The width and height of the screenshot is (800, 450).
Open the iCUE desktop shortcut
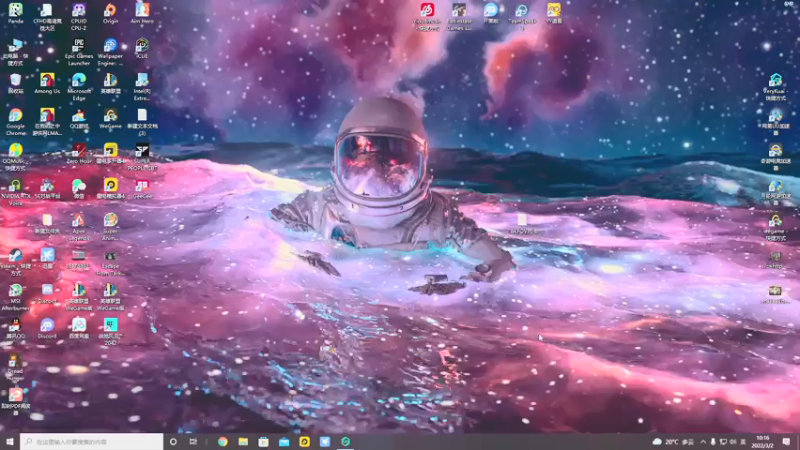[142, 48]
